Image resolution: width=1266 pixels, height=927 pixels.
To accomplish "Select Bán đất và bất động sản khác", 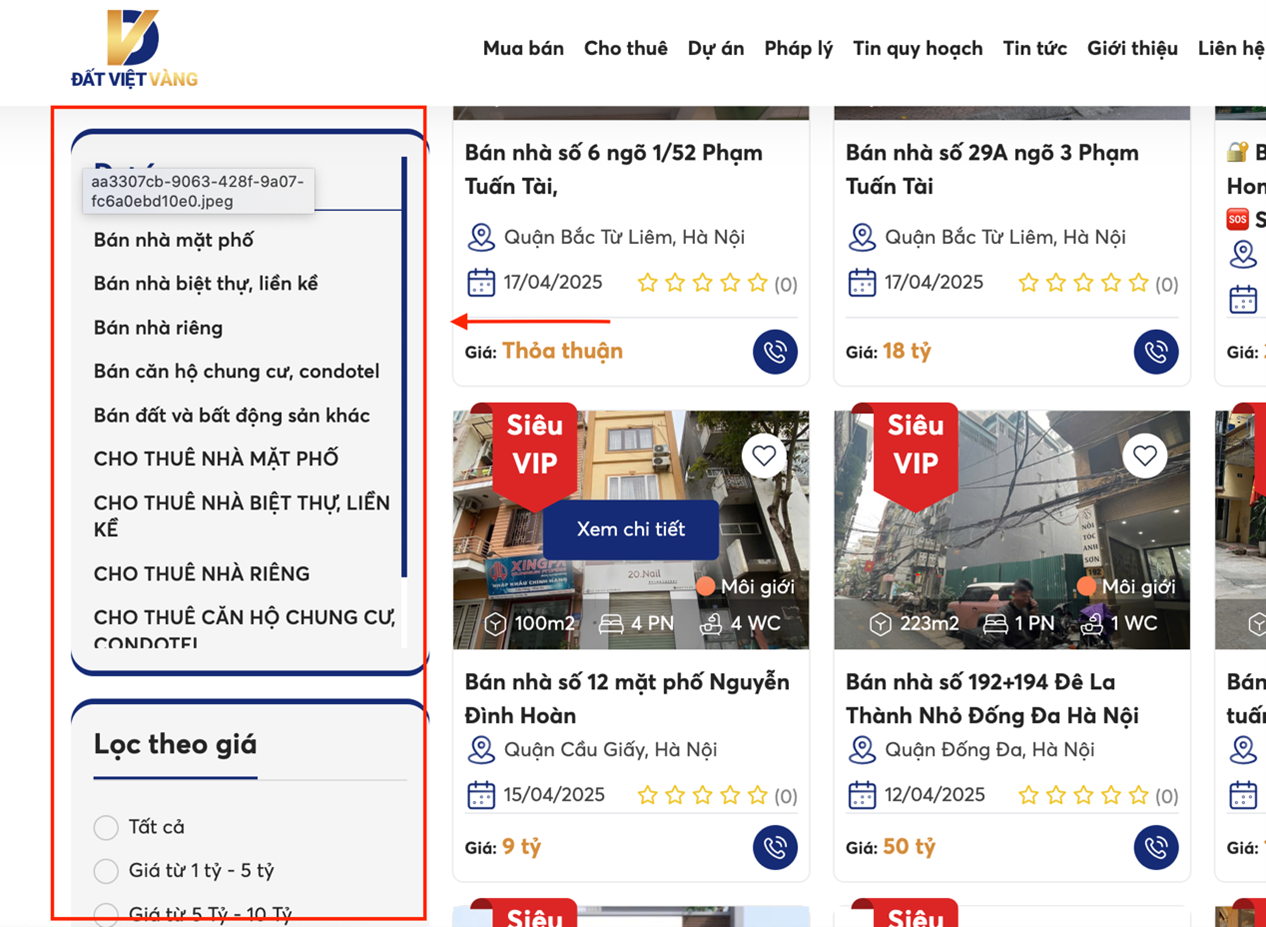I will coord(232,416).
